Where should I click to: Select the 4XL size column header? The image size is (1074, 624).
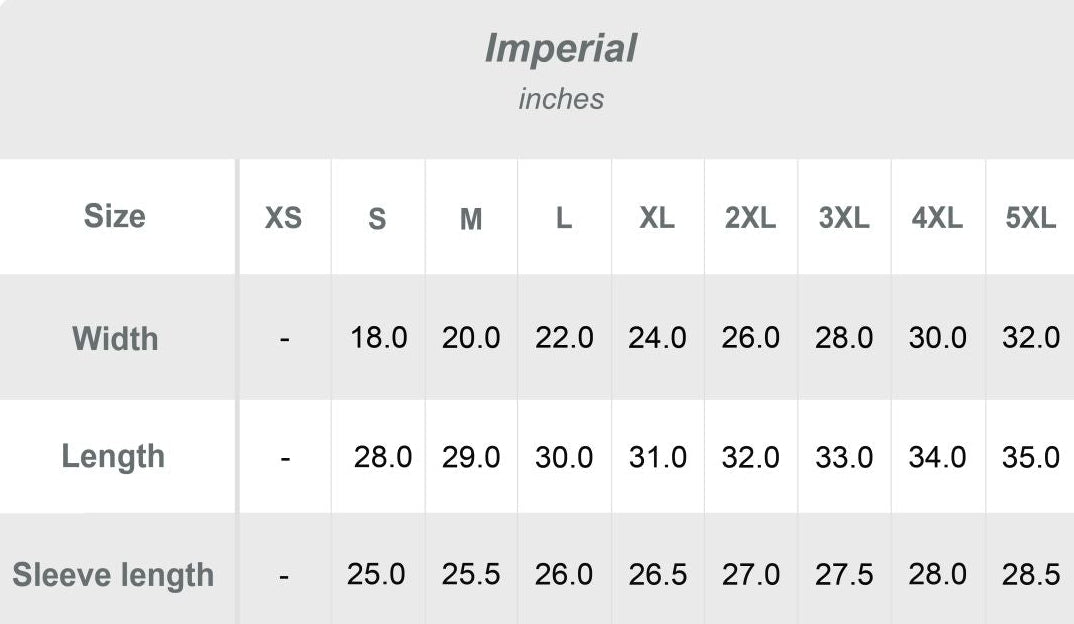point(937,218)
